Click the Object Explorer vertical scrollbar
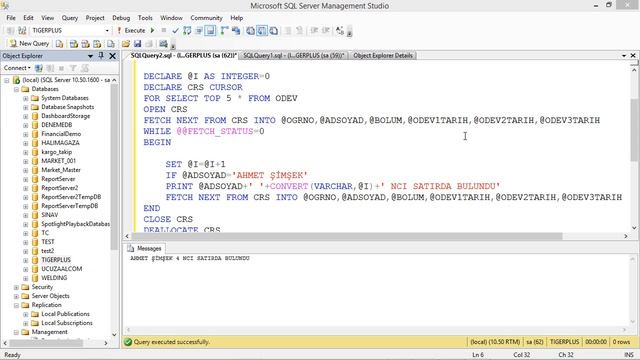 tap(114, 167)
